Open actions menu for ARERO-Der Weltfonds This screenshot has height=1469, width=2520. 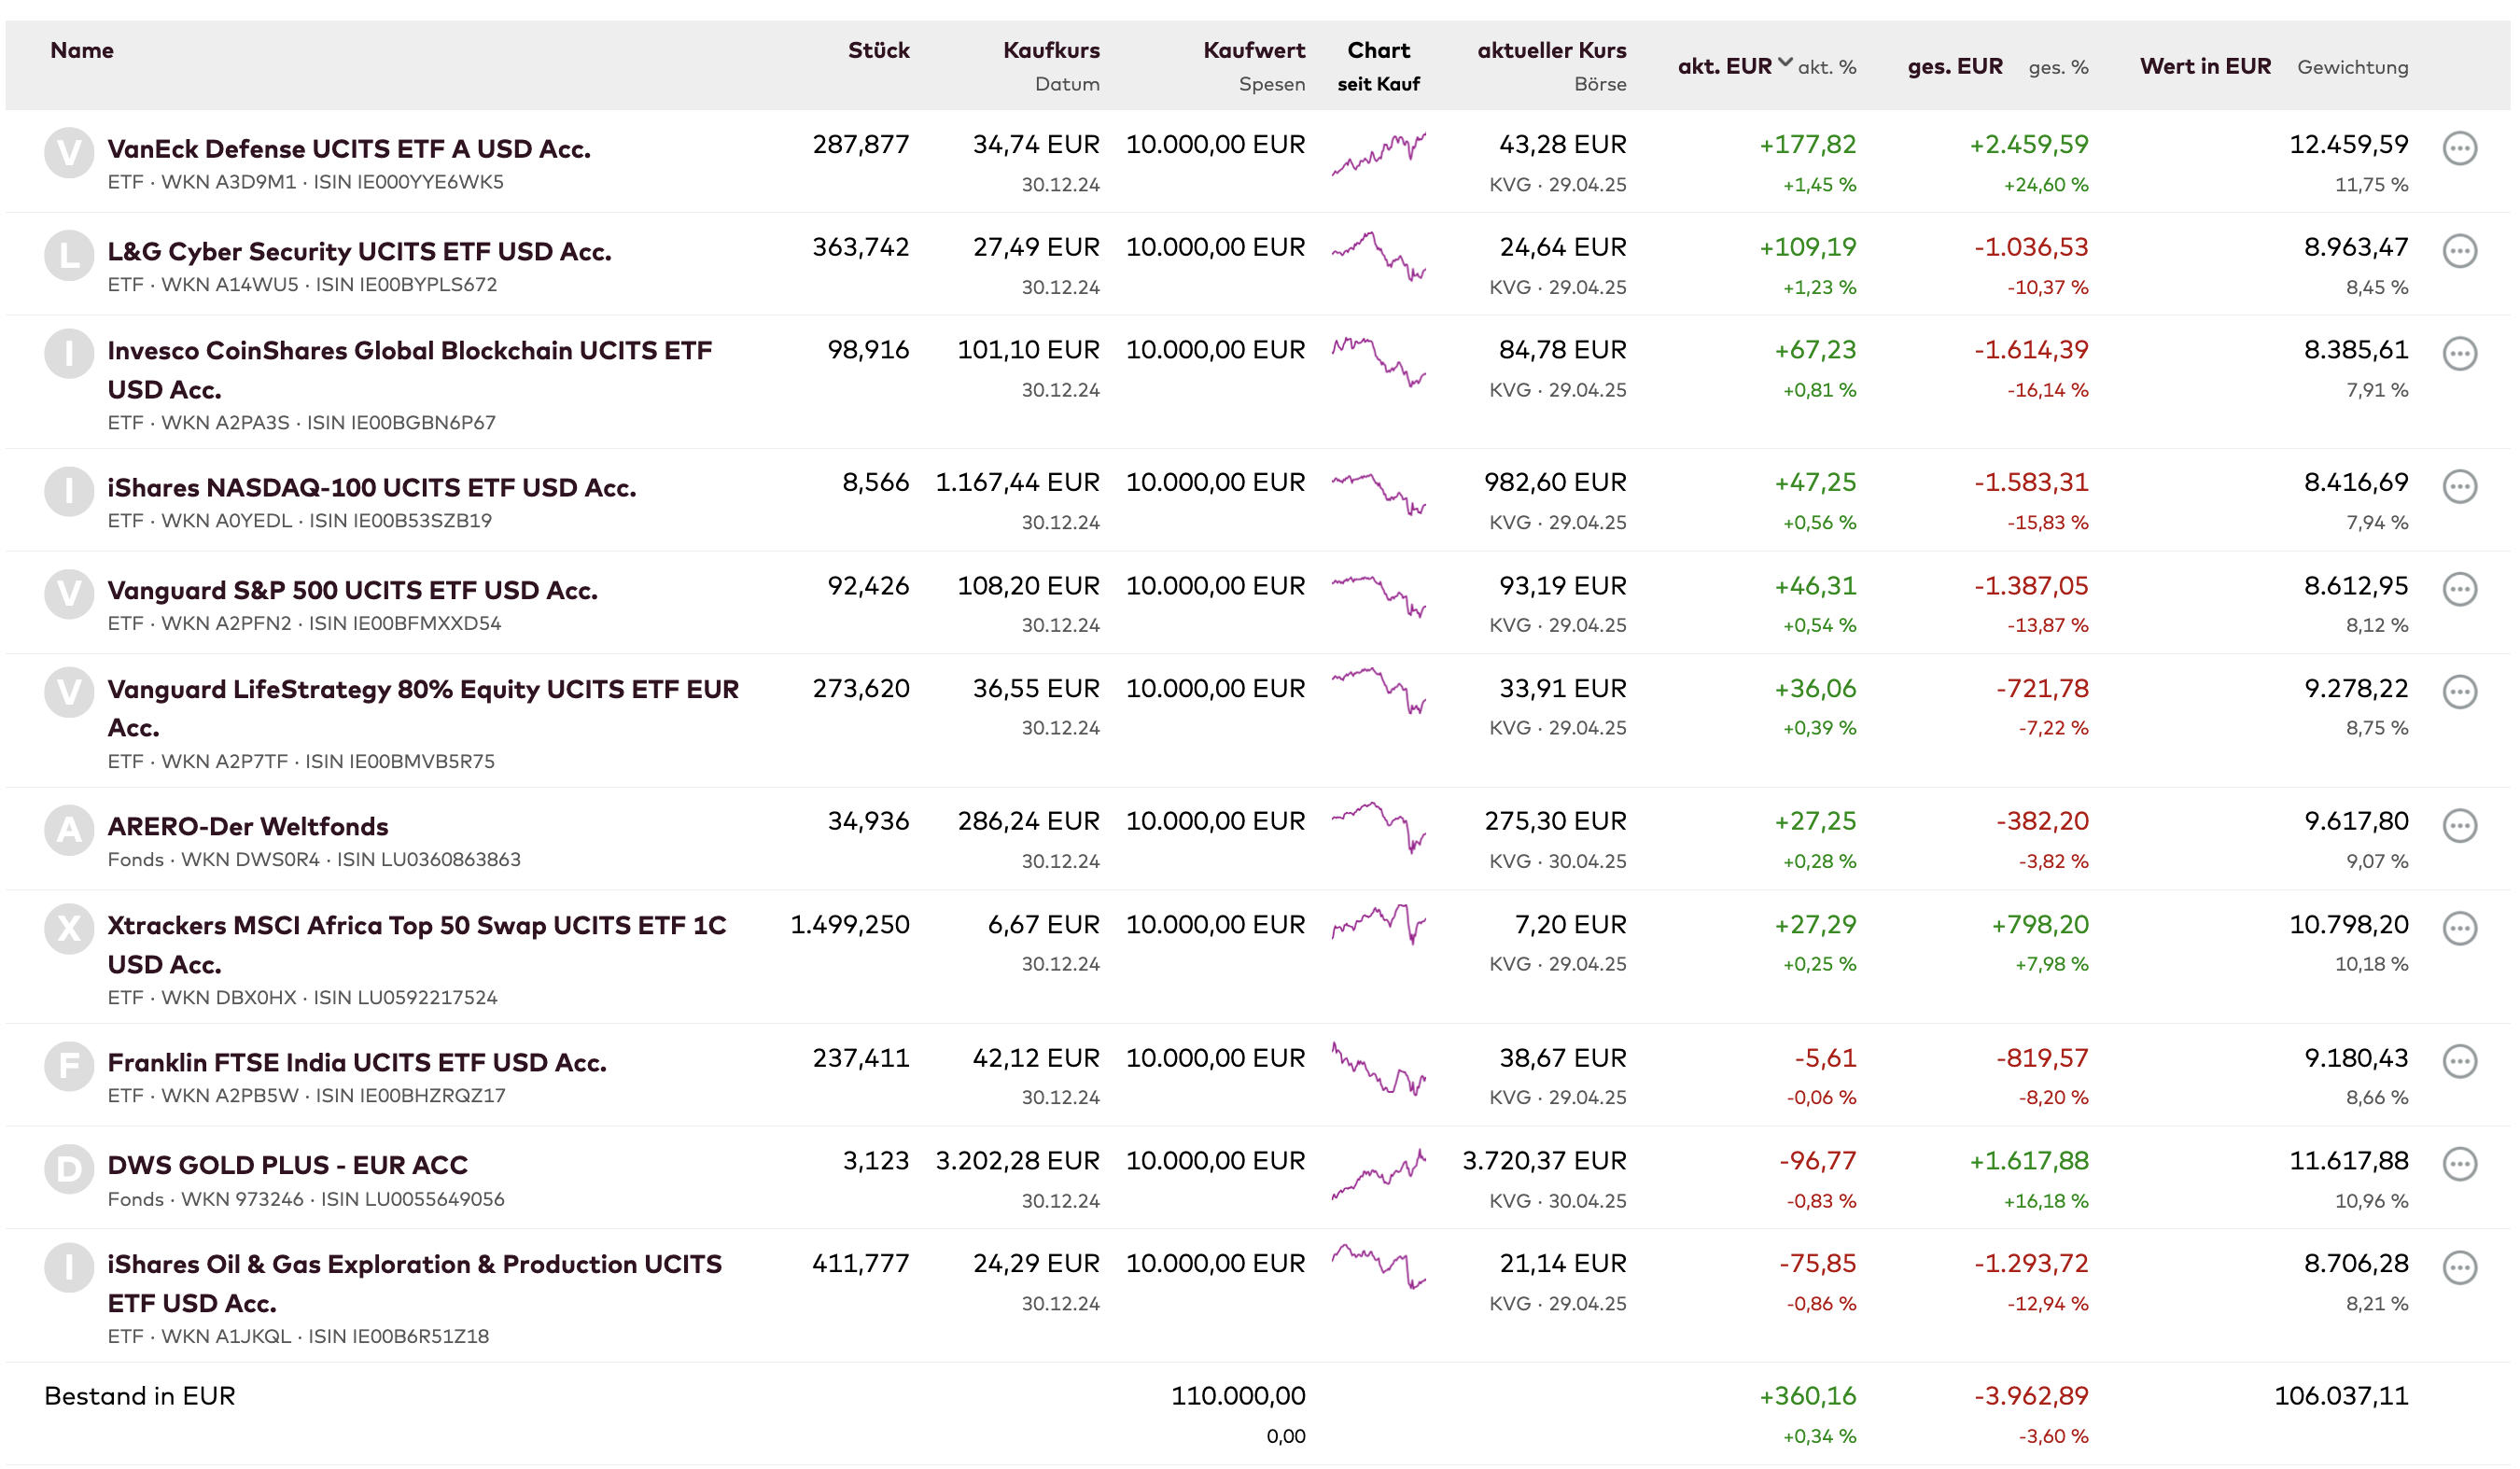(x=2459, y=825)
